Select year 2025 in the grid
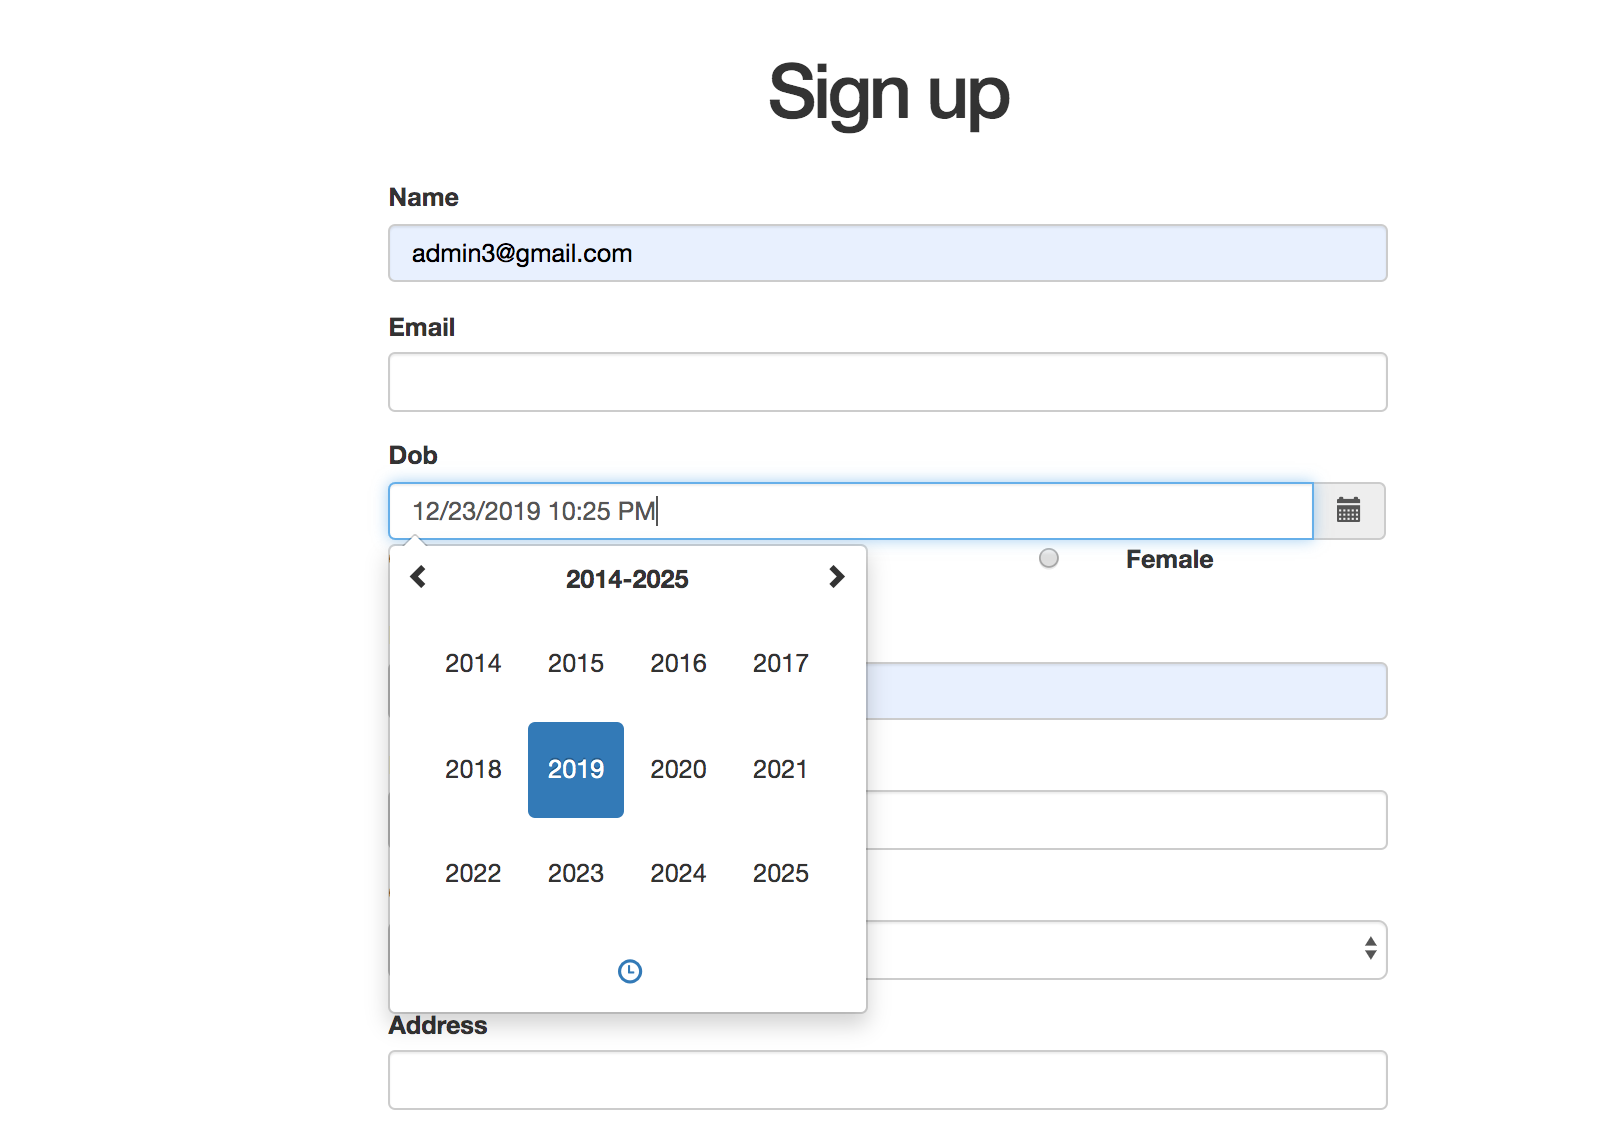This screenshot has width=1604, height=1136. (x=780, y=873)
